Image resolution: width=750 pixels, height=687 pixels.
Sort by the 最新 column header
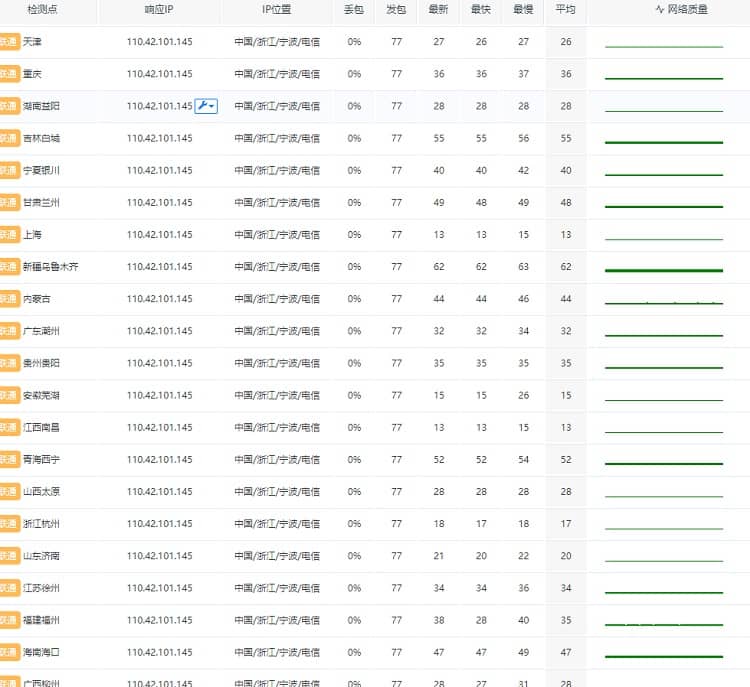point(438,9)
